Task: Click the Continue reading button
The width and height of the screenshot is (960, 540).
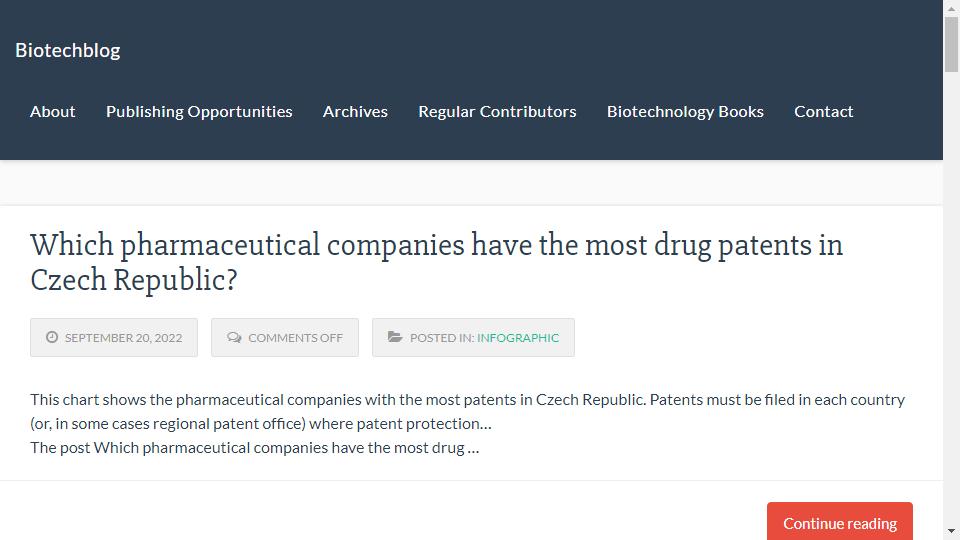Action: tap(839, 522)
